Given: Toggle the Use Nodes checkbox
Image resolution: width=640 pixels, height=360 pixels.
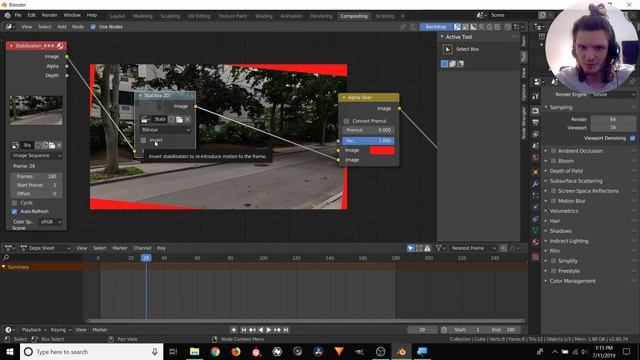Looking at the screenshot, I should tap(93, 27).
